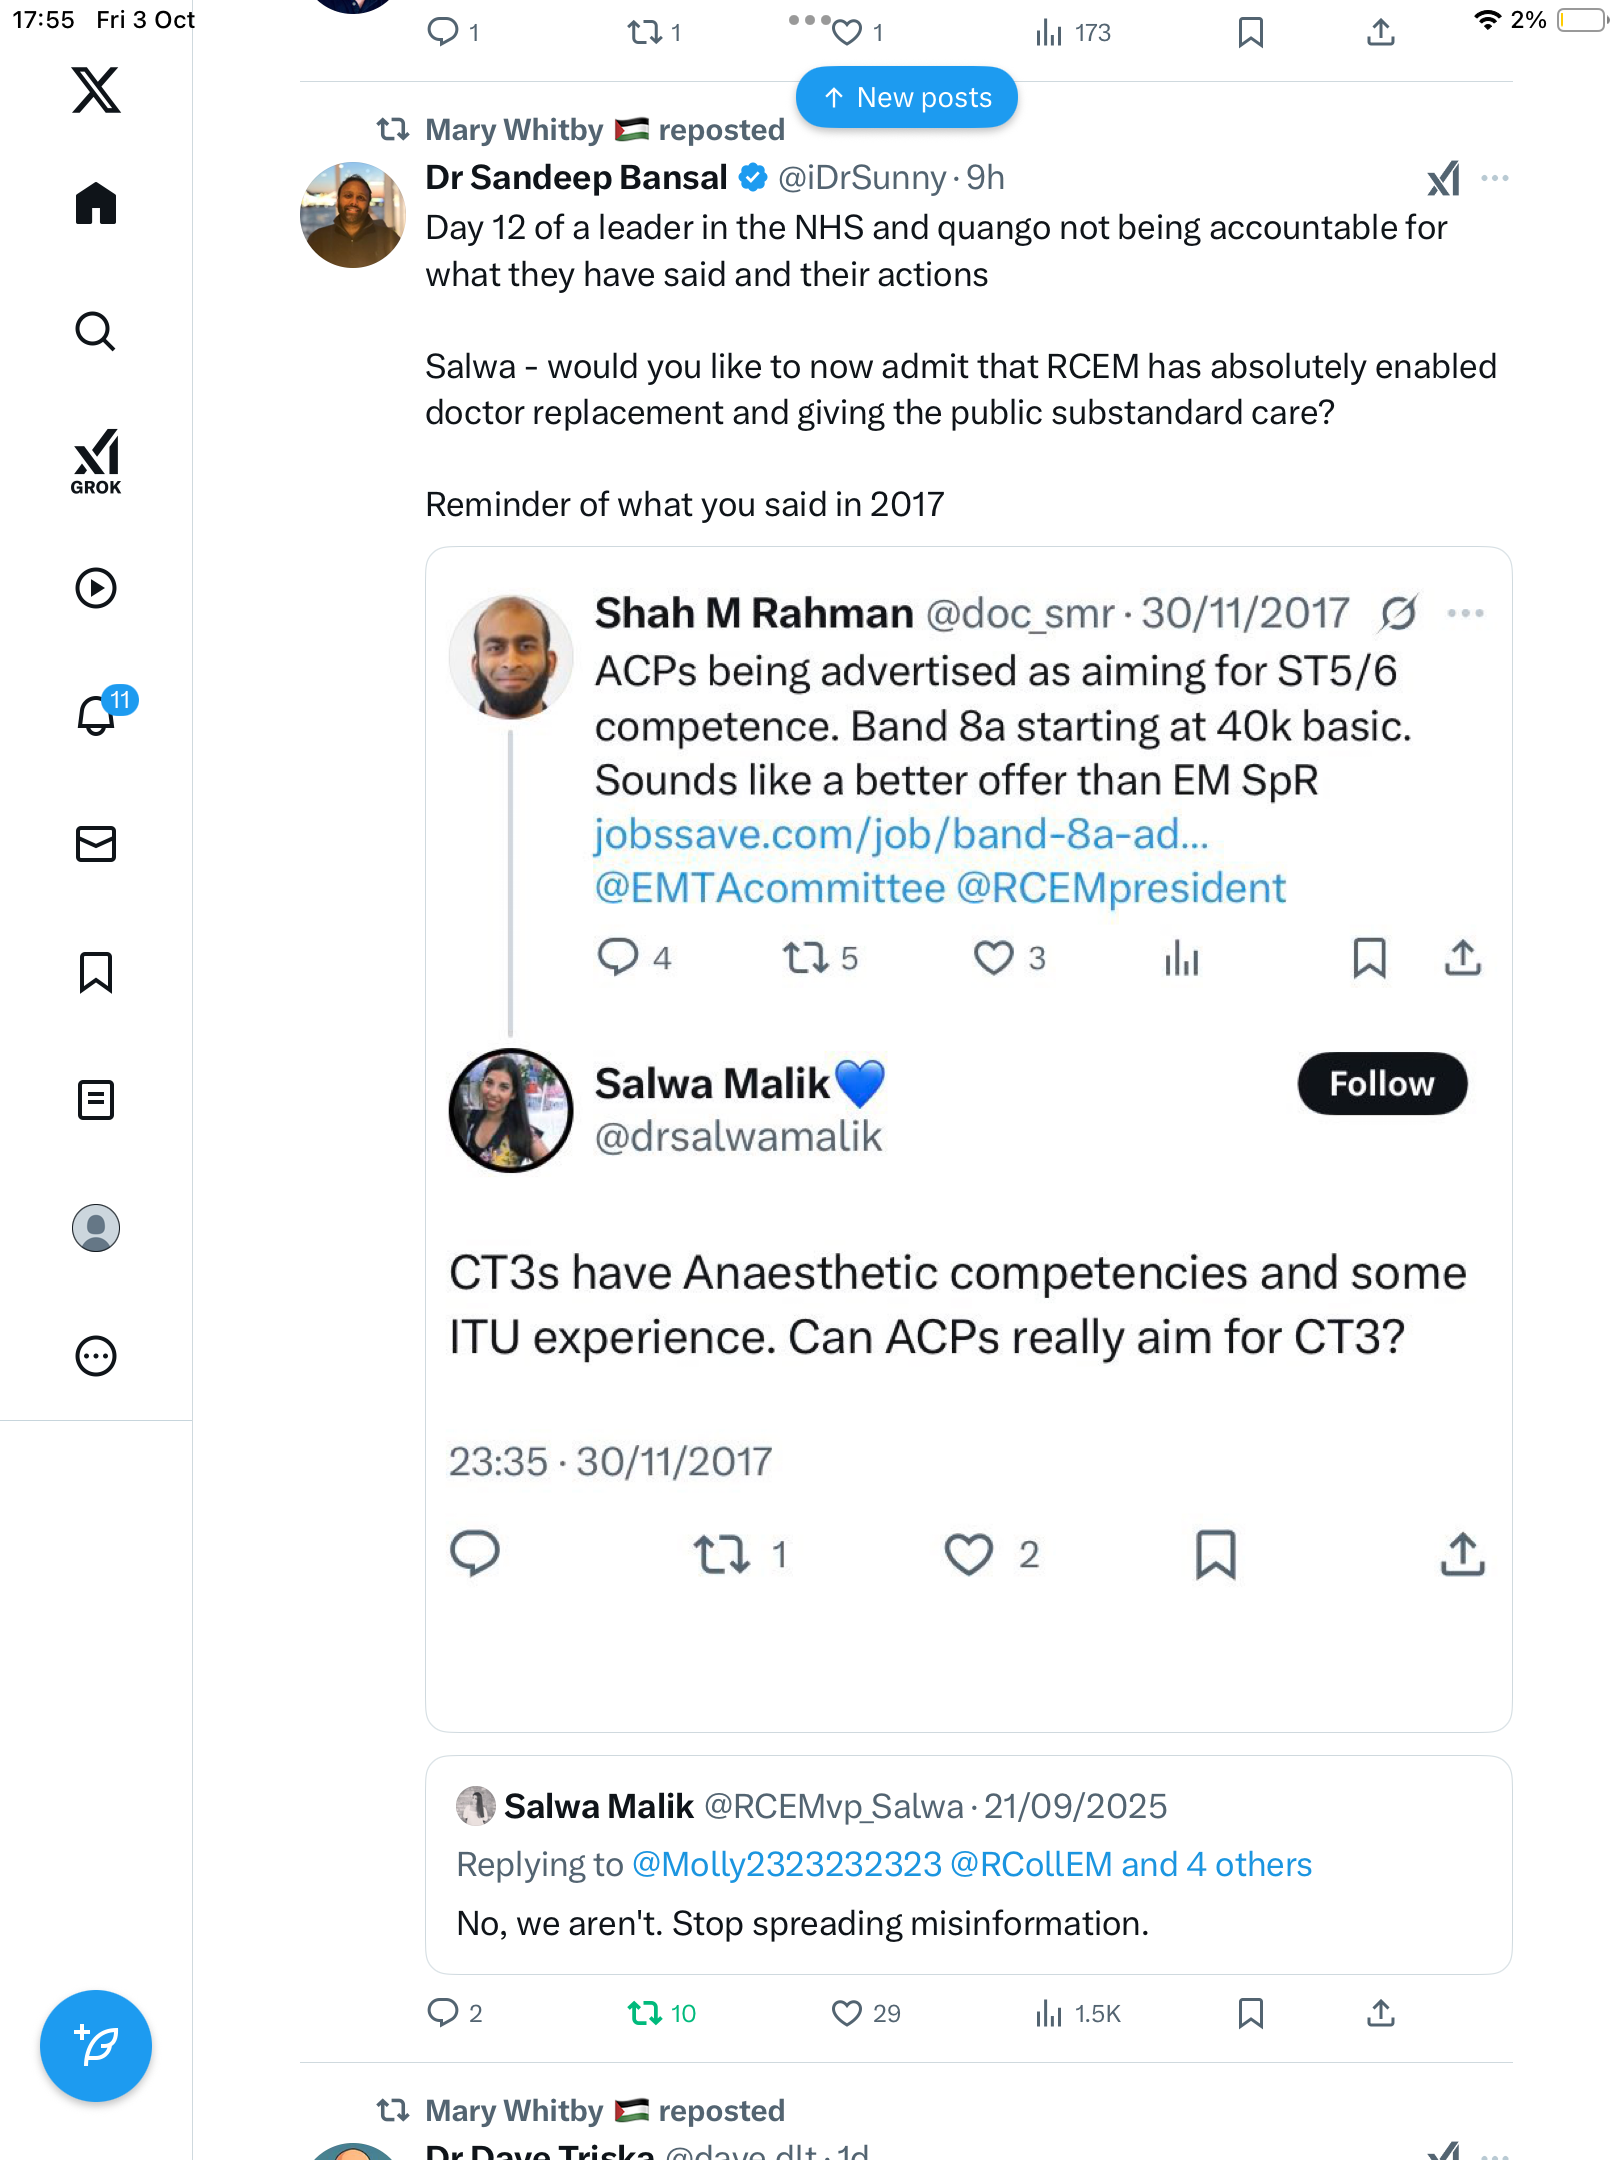Open the video play tab
1620x2160 pixels.
pos(96,588)
